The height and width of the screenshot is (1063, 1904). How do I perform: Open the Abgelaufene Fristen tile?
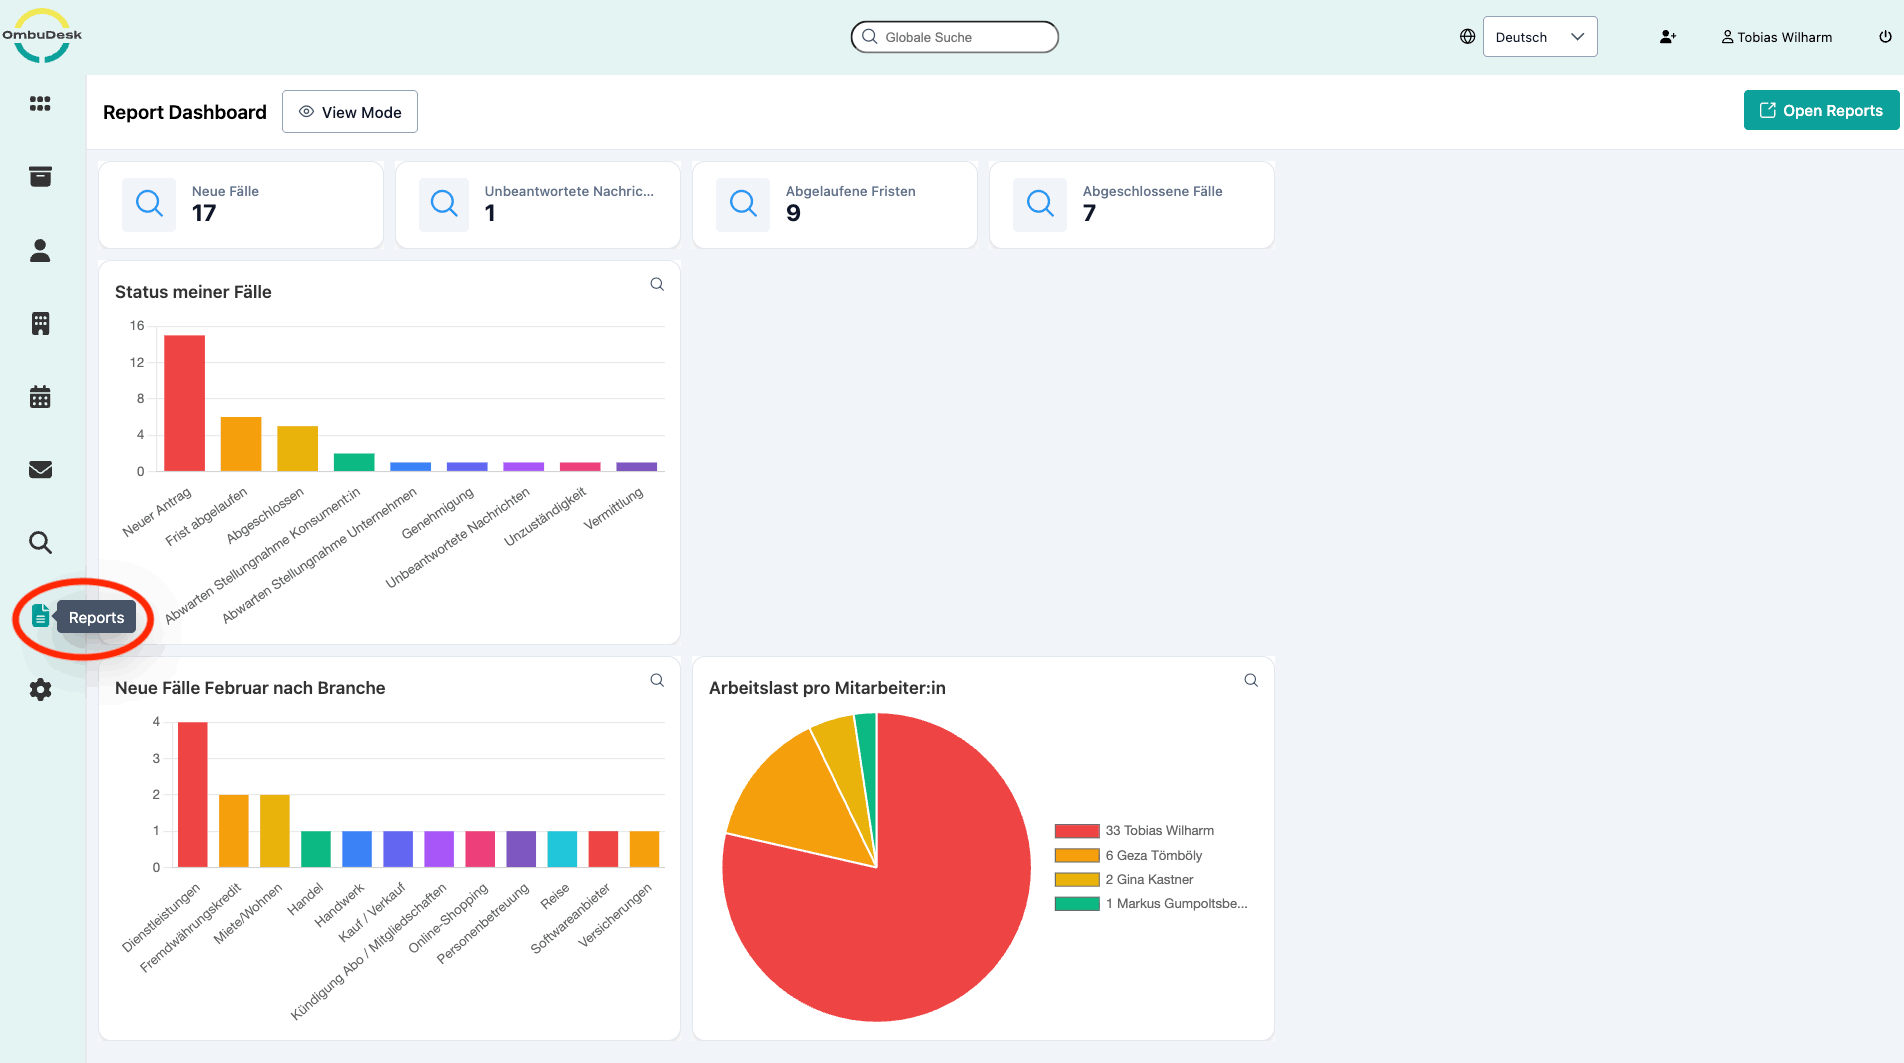click(835, 204)
